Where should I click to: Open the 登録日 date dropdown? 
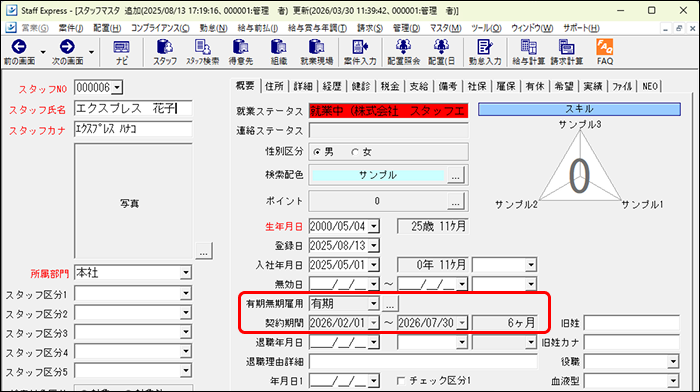pos(374,246)
